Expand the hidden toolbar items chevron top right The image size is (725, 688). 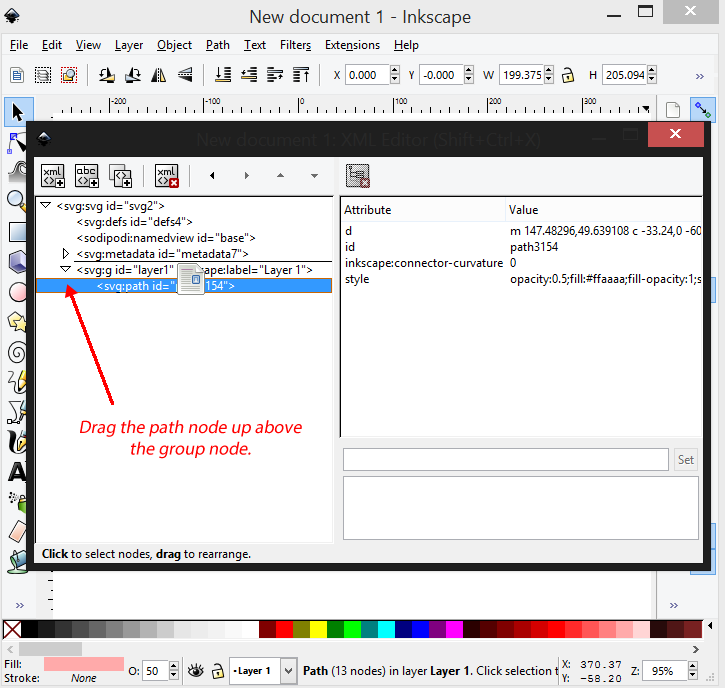[x=700, y=76]
